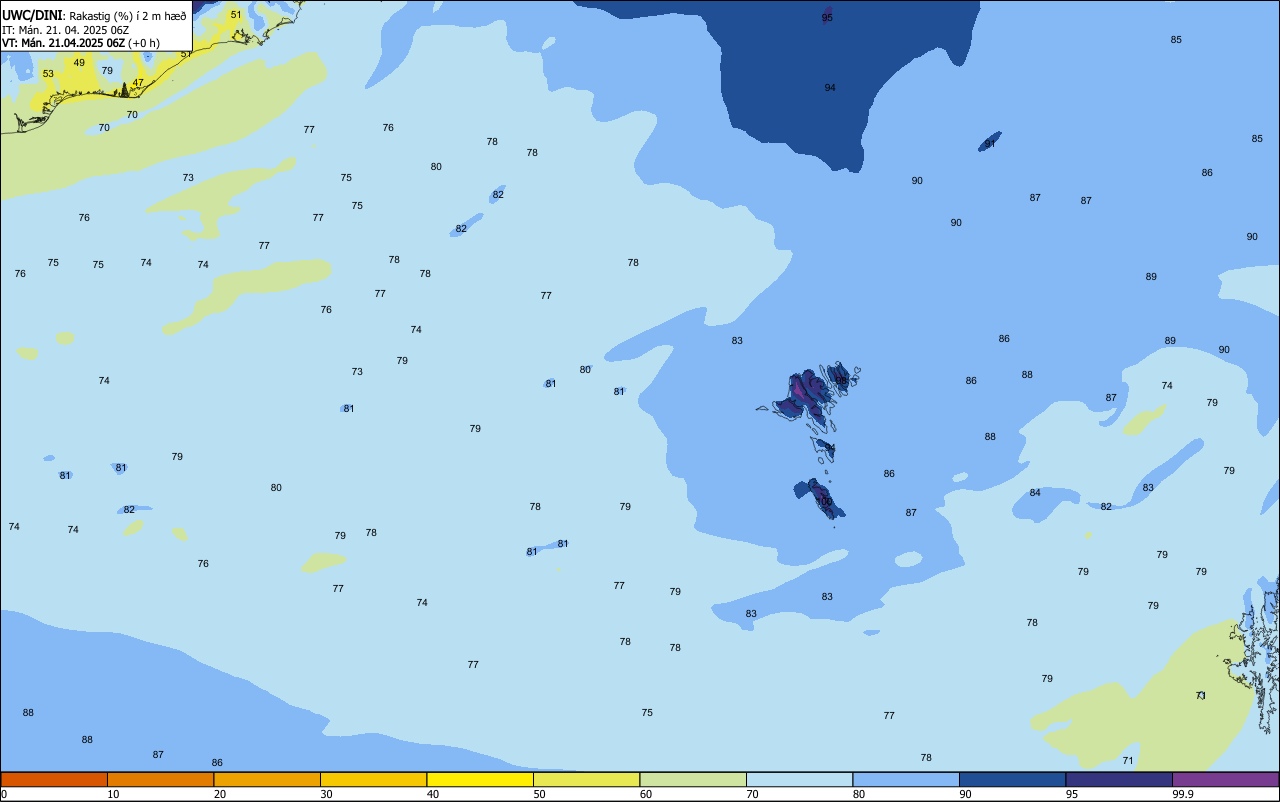Screen dimensions: 1280x802
Task: Select the orange 10–20 legend color segment
Action: [160, 779]
